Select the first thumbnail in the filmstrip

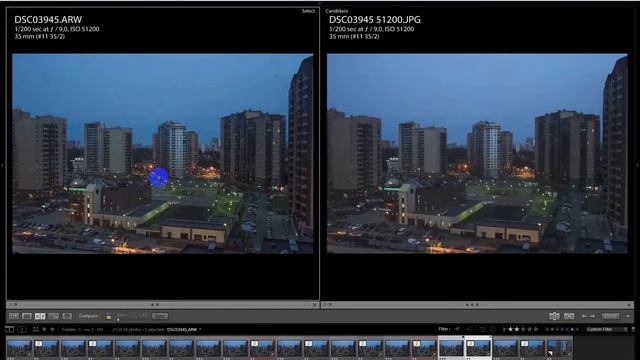[19, 348]
